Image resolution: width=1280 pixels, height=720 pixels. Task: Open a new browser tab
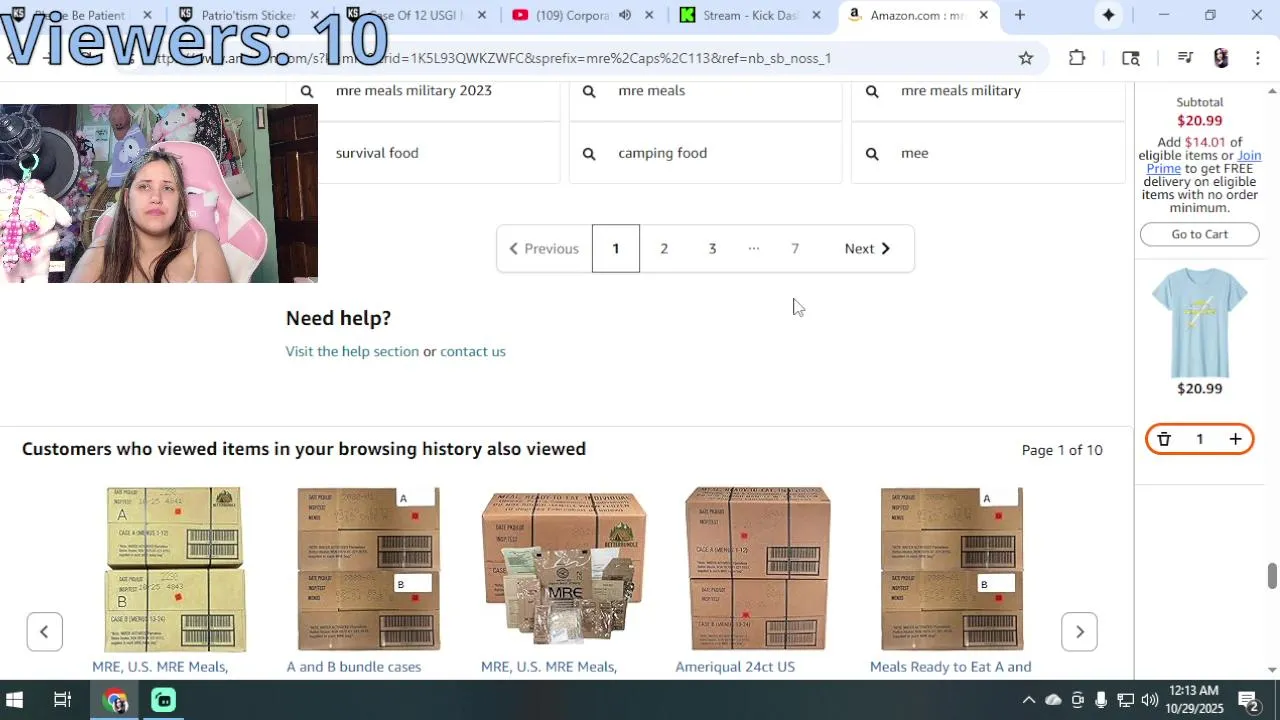coord(1020,15)
